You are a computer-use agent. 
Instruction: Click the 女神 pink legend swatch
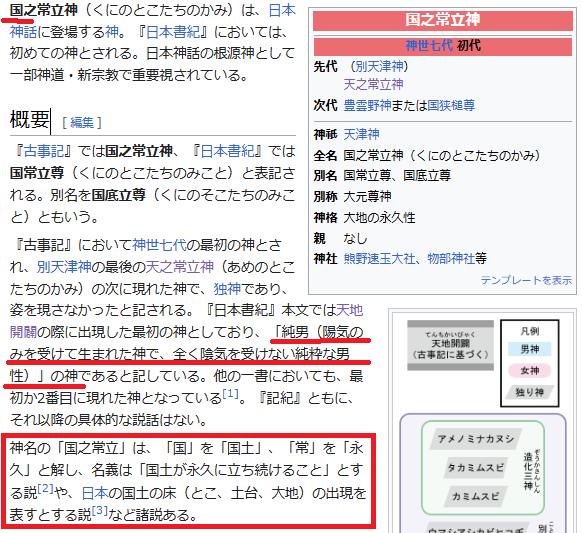530,370
